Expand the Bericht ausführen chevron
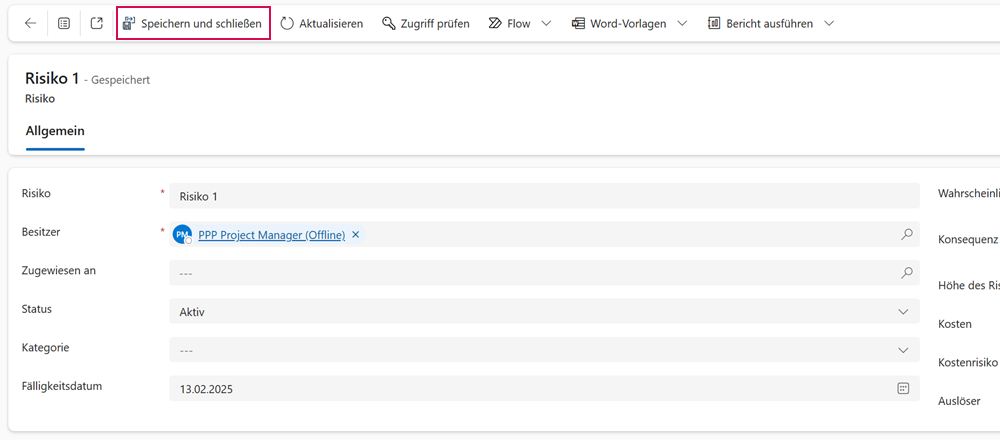 [x=828, y=23]
